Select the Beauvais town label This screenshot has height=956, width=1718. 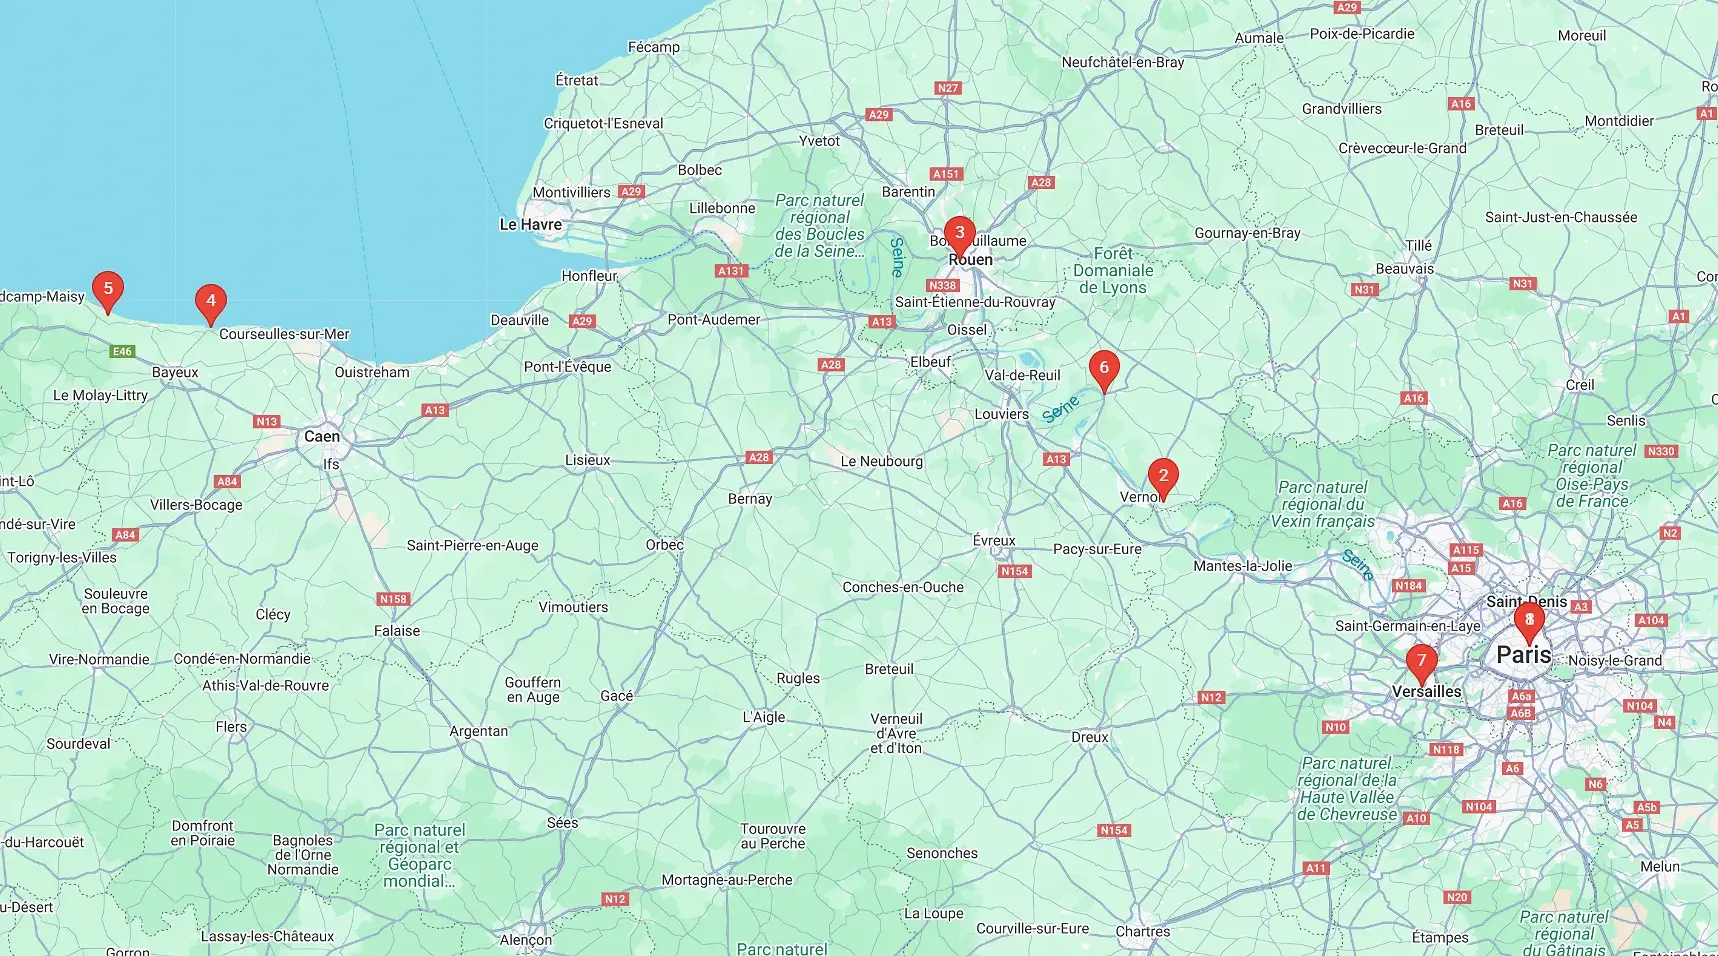tap(1405, 269)
